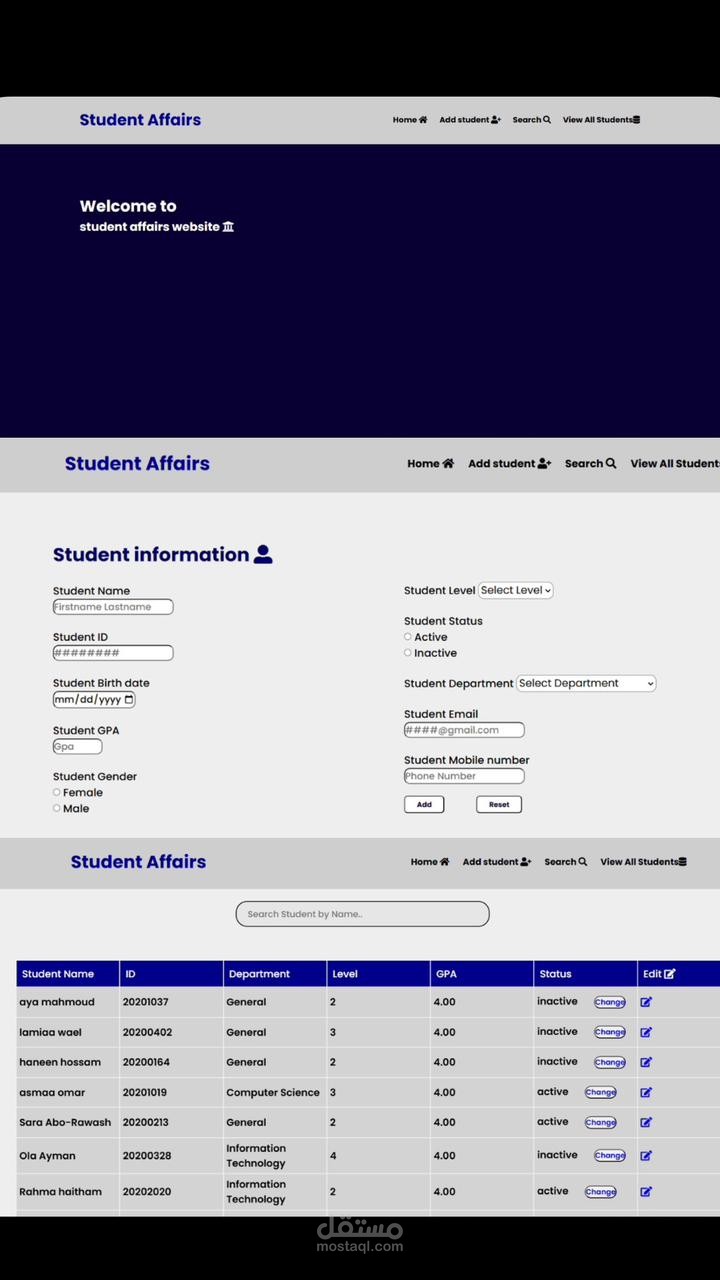The height and width of the screenshot is (1280, 720).
Task: Change status for Ola Ayman
Action: (610, 1156)
